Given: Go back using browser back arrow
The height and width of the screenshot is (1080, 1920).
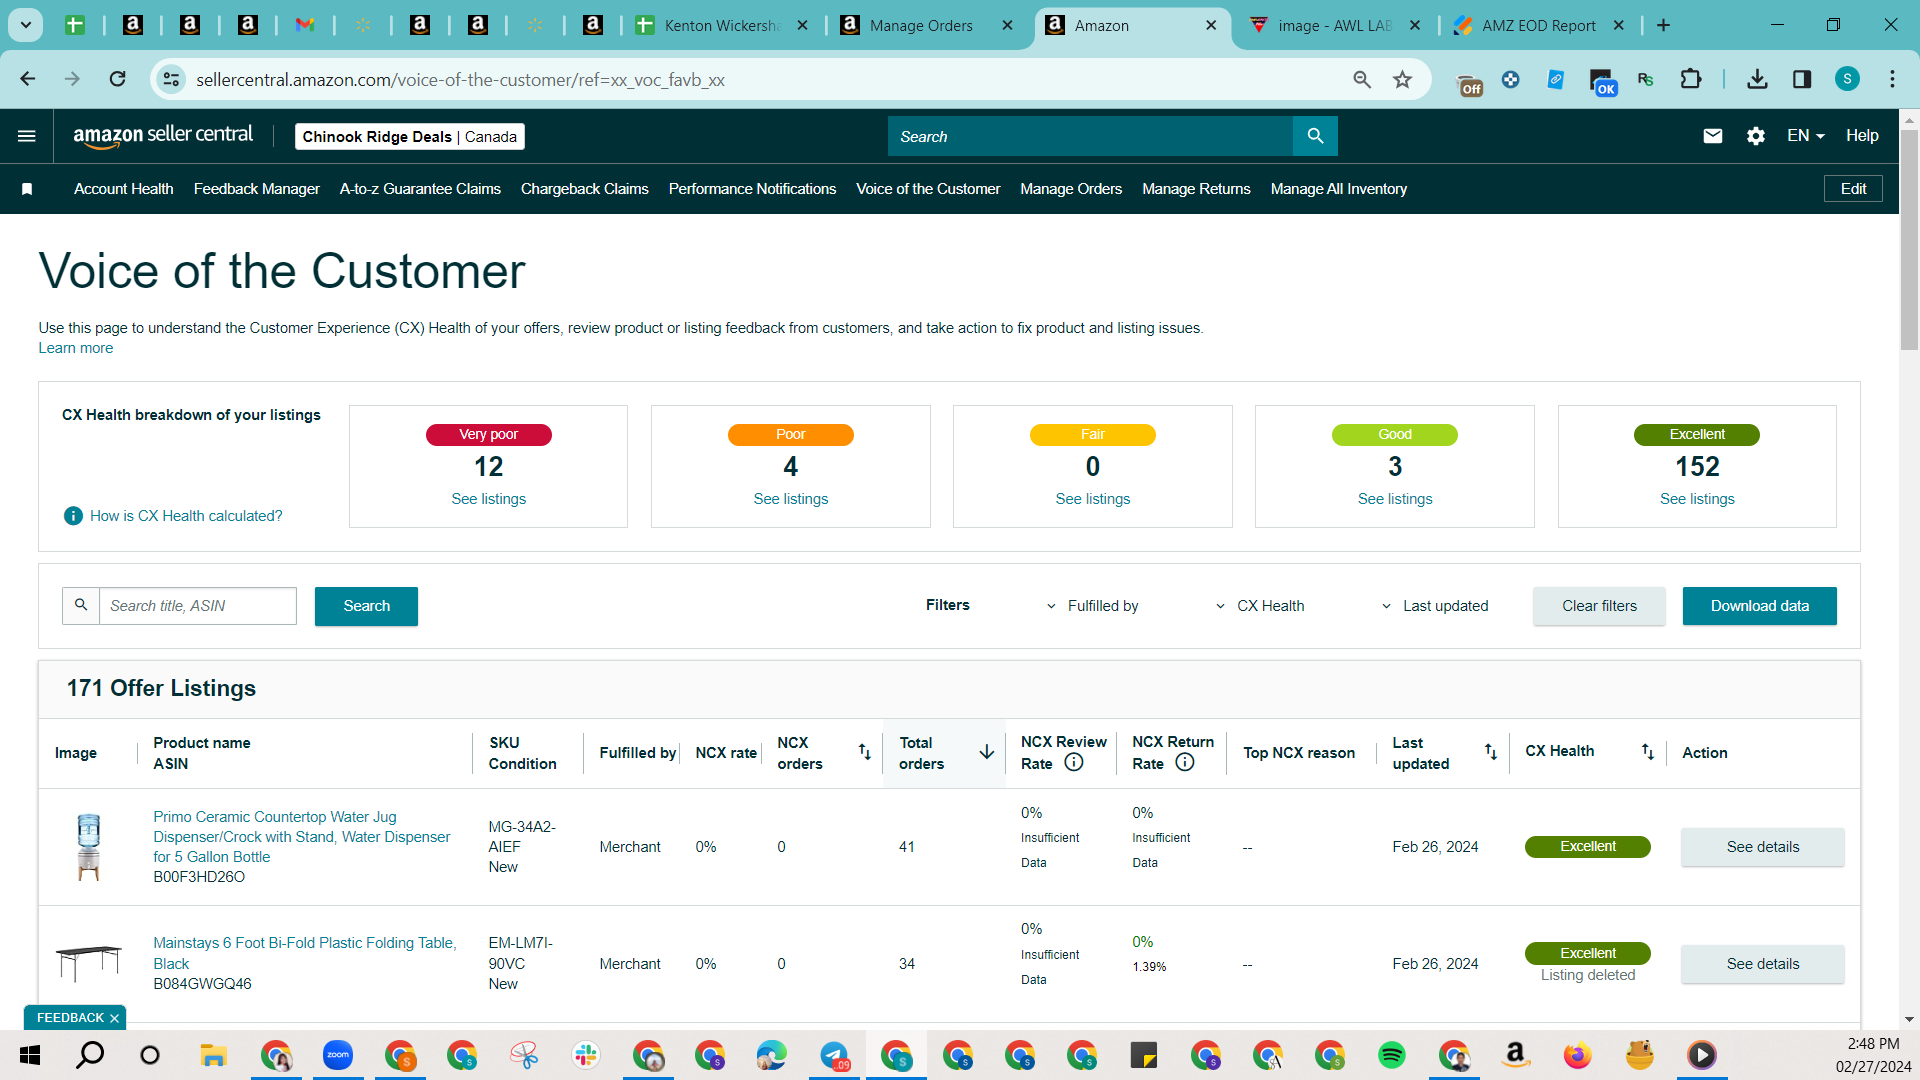Looking at the screenshot, I should [x=28, y=79].
